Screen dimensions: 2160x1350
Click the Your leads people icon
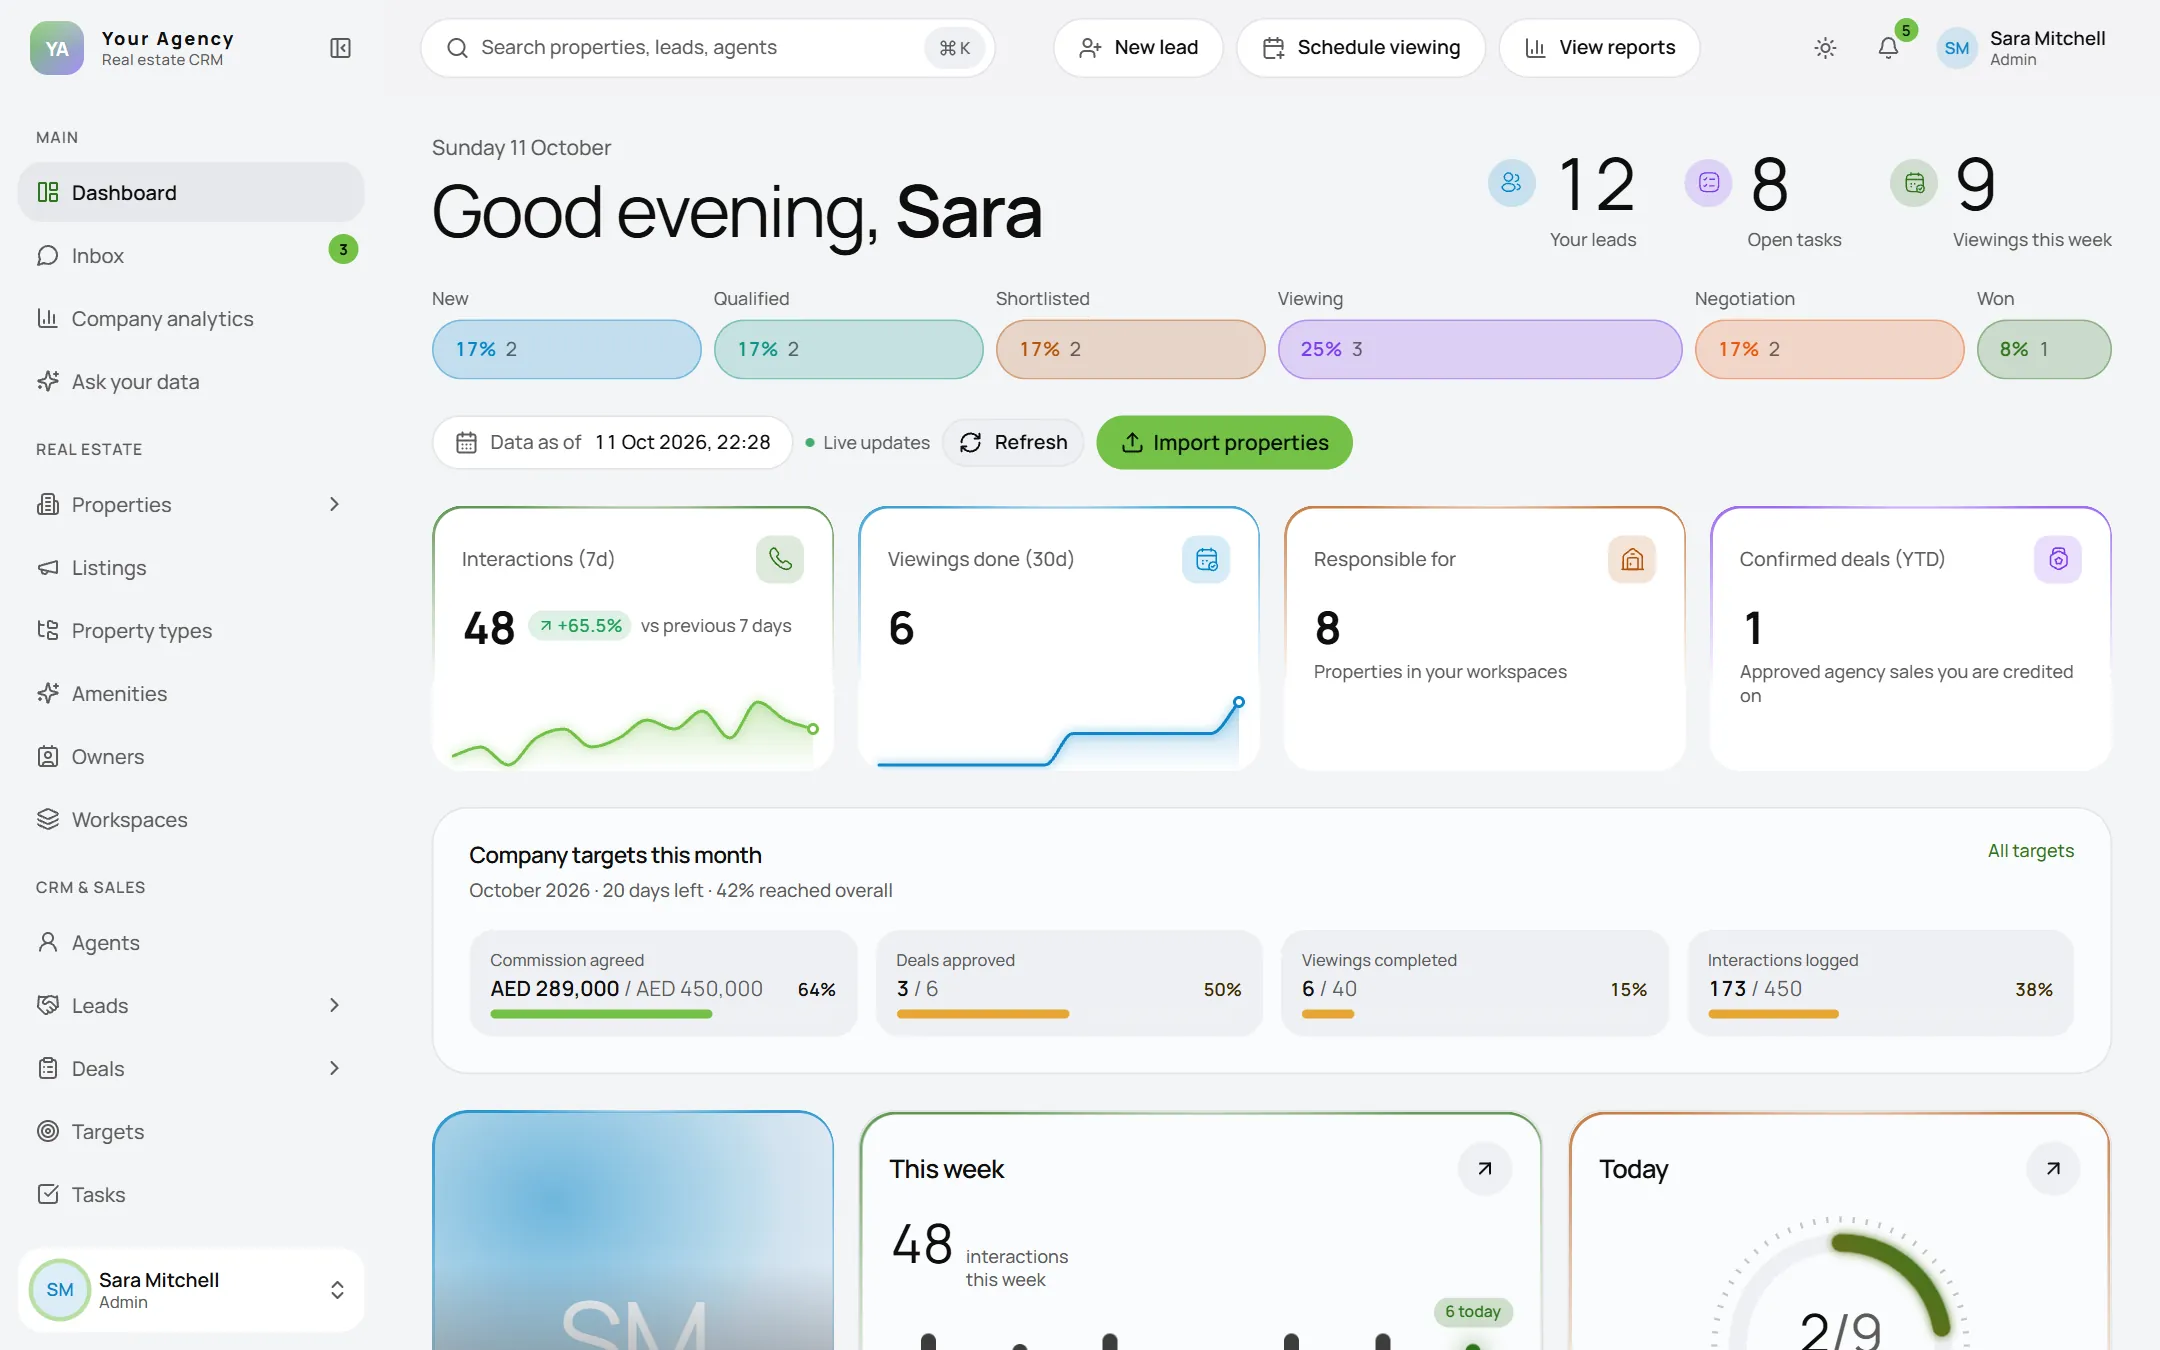1511,183
